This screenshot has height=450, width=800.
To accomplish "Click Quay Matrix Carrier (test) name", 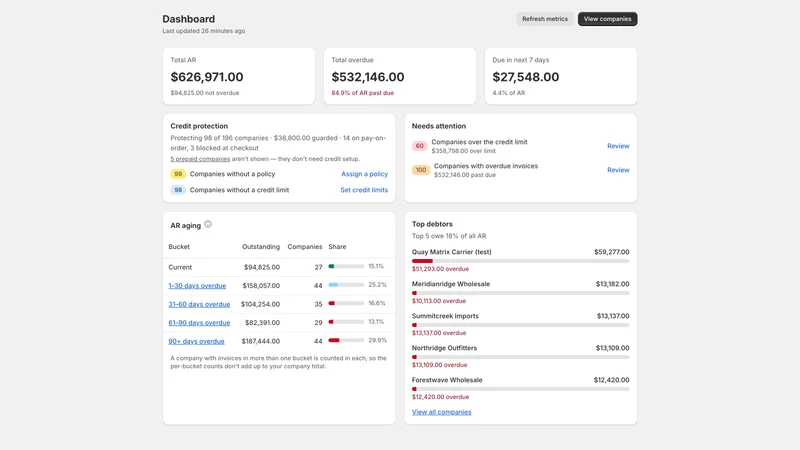I will 452,252.
